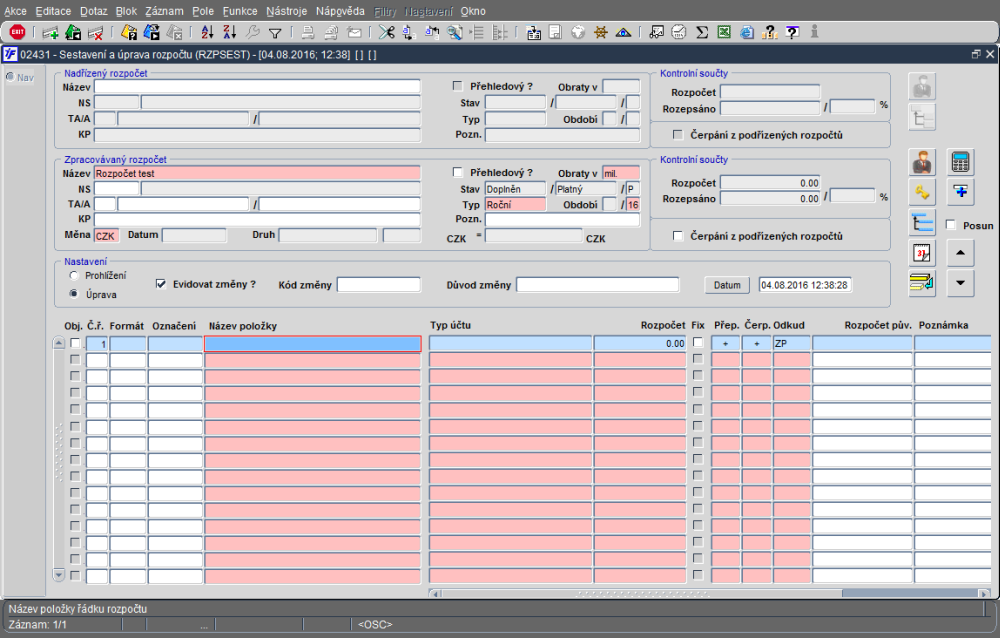Toggle the Evidovat změny checkbox
The image size is (1000, 638).
tap(161, 284)
